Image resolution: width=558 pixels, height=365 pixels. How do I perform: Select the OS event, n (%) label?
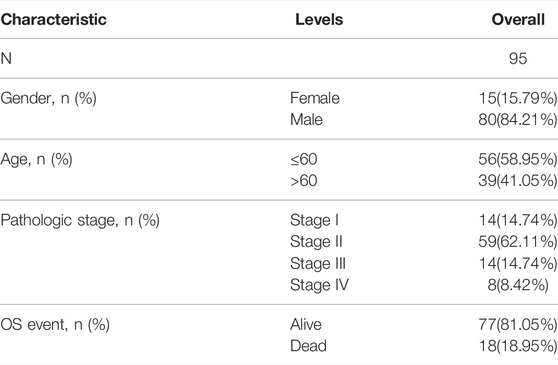(x=55, y=325)
